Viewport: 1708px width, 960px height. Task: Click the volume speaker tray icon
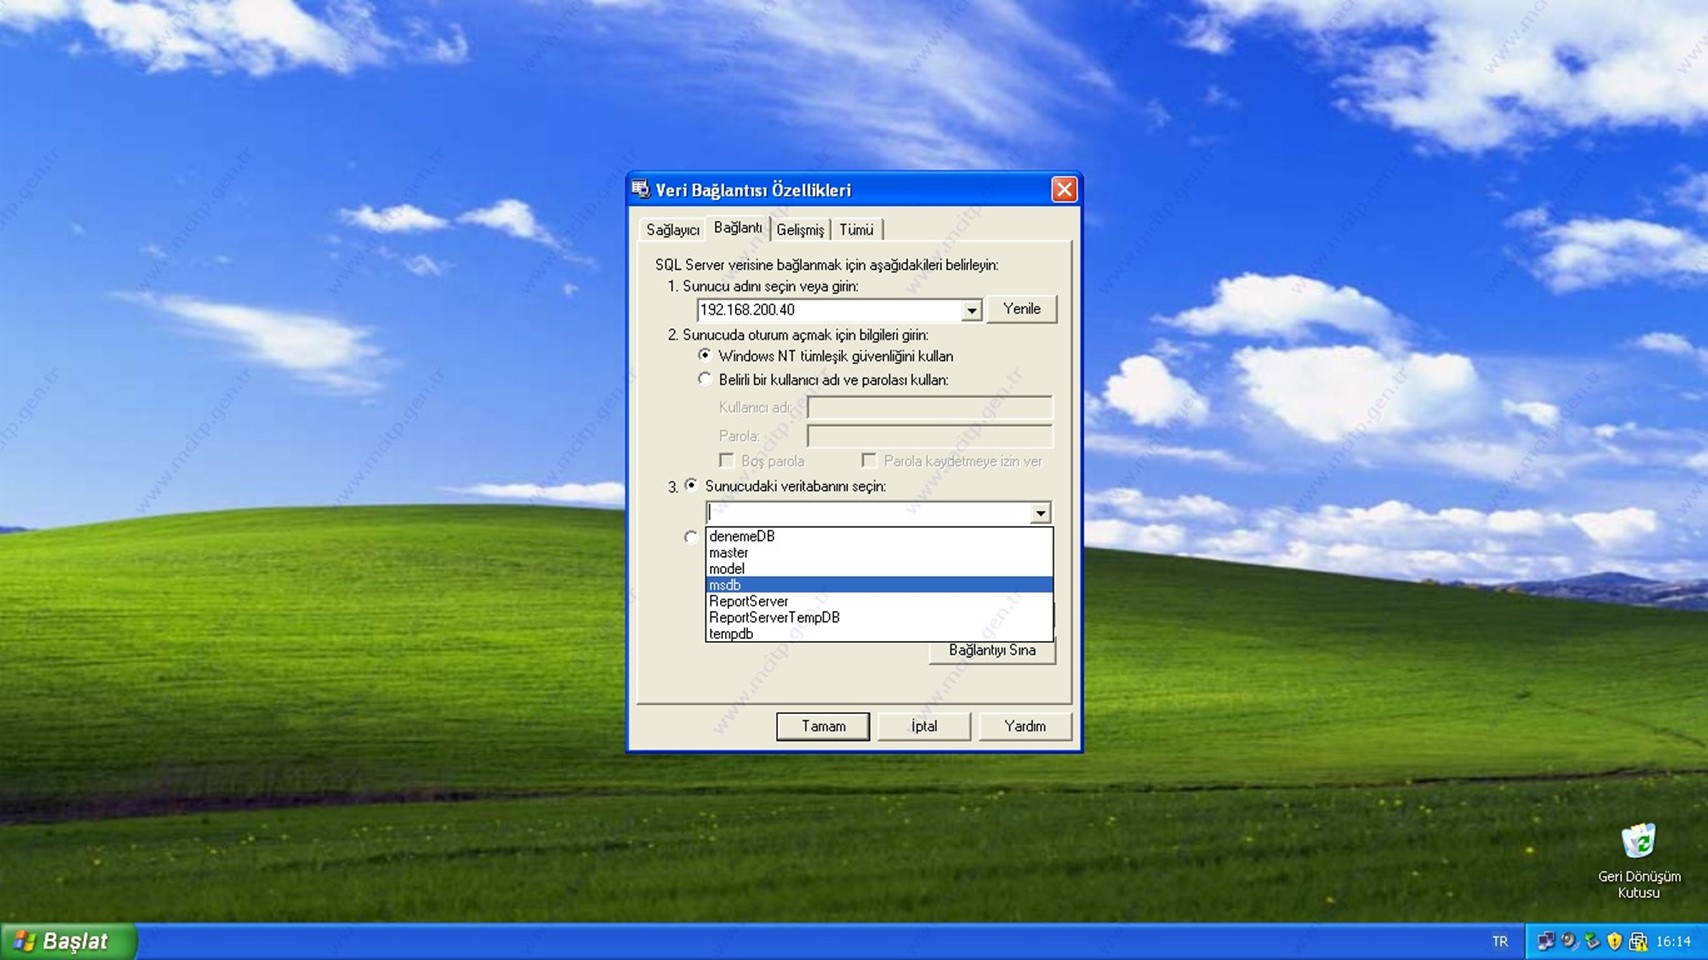(1569, 941)
